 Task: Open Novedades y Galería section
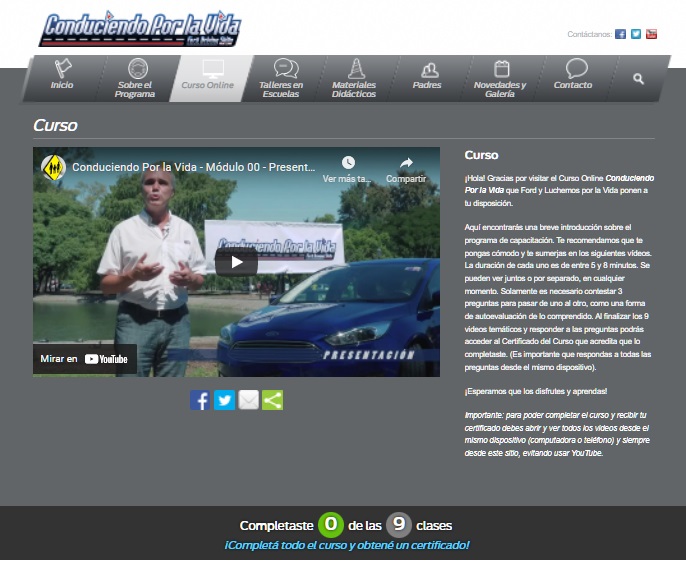(x=500, y=79)
